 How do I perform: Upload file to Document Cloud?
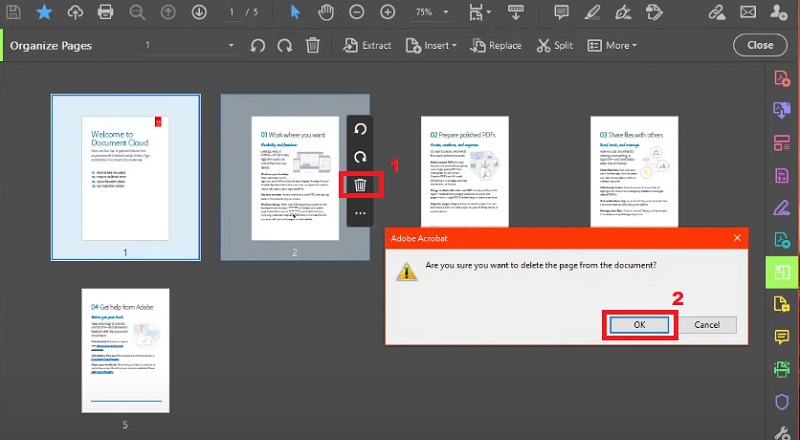[x=75, y=12]
